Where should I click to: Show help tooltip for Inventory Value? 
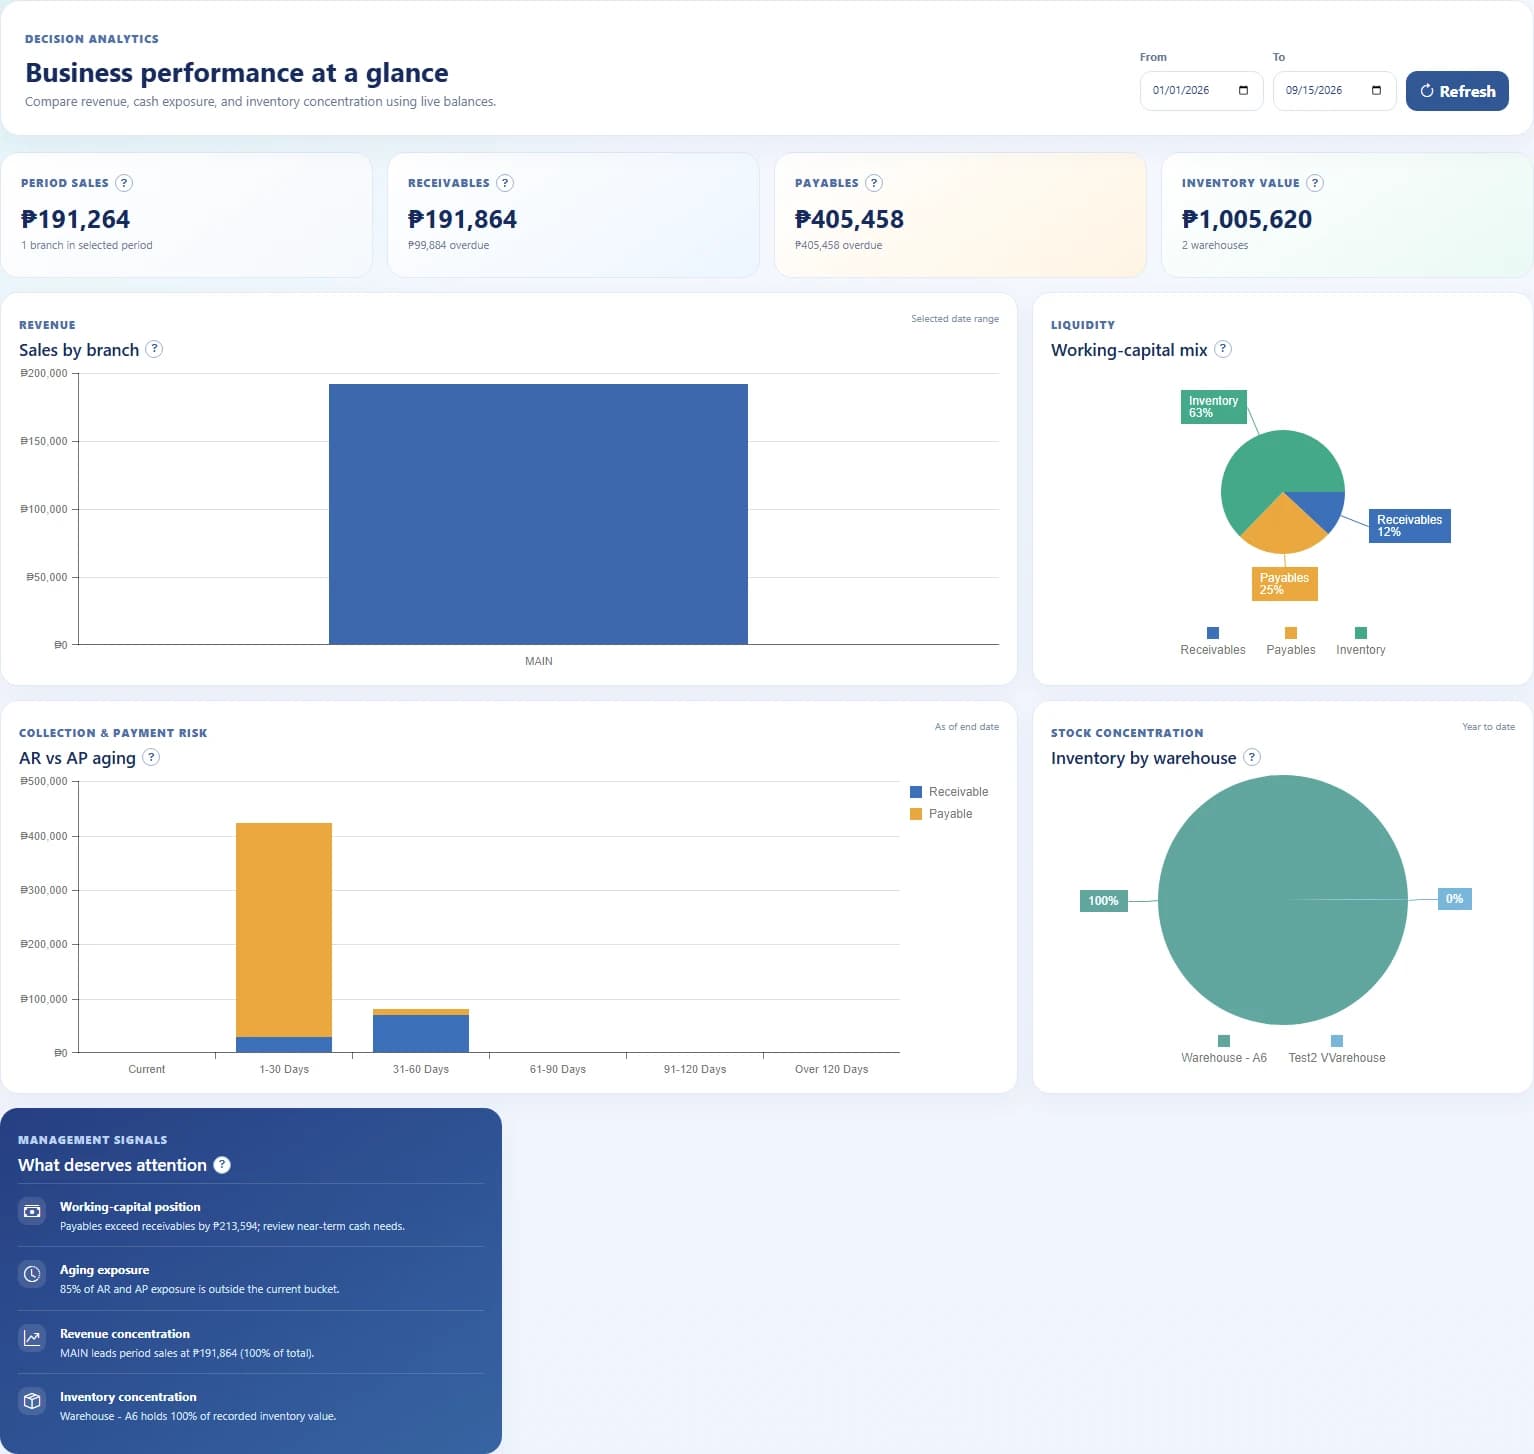pos(1315,183)
